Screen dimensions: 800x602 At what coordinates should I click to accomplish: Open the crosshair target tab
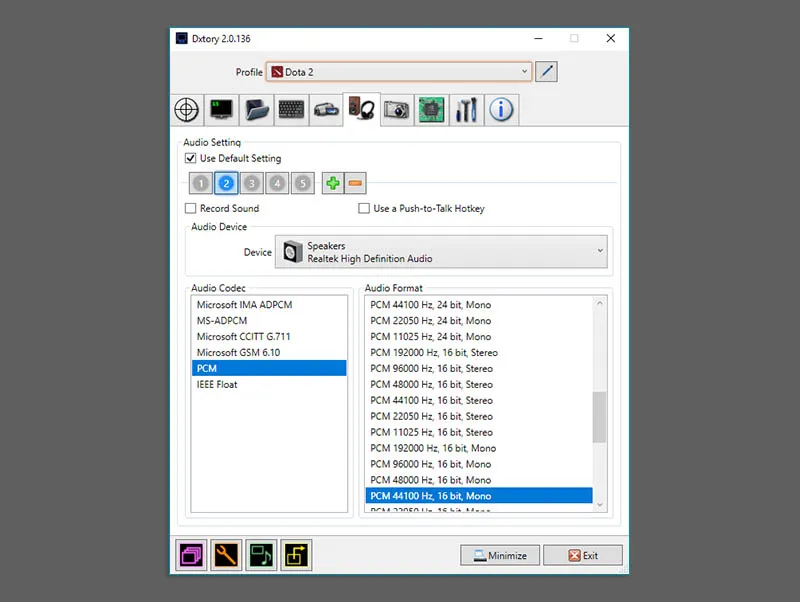click(186, 110)
